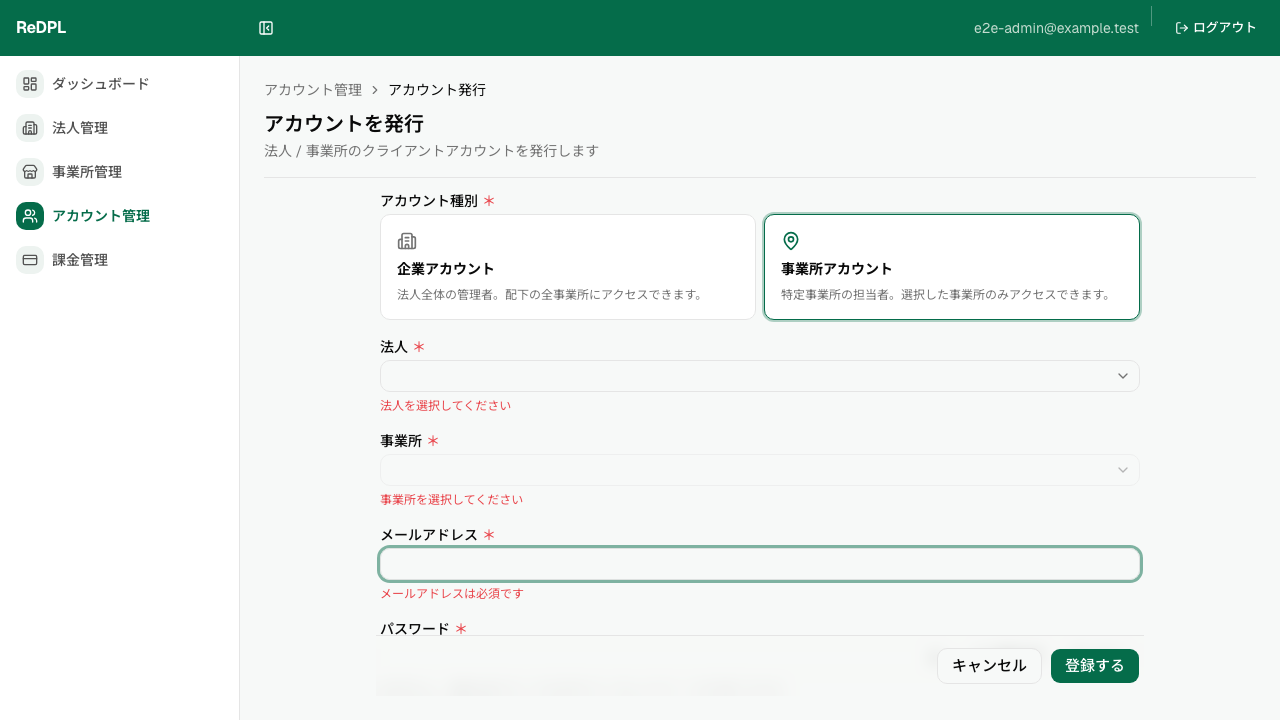Click the ダッシュボード grid icon

(x=30, y=84)
